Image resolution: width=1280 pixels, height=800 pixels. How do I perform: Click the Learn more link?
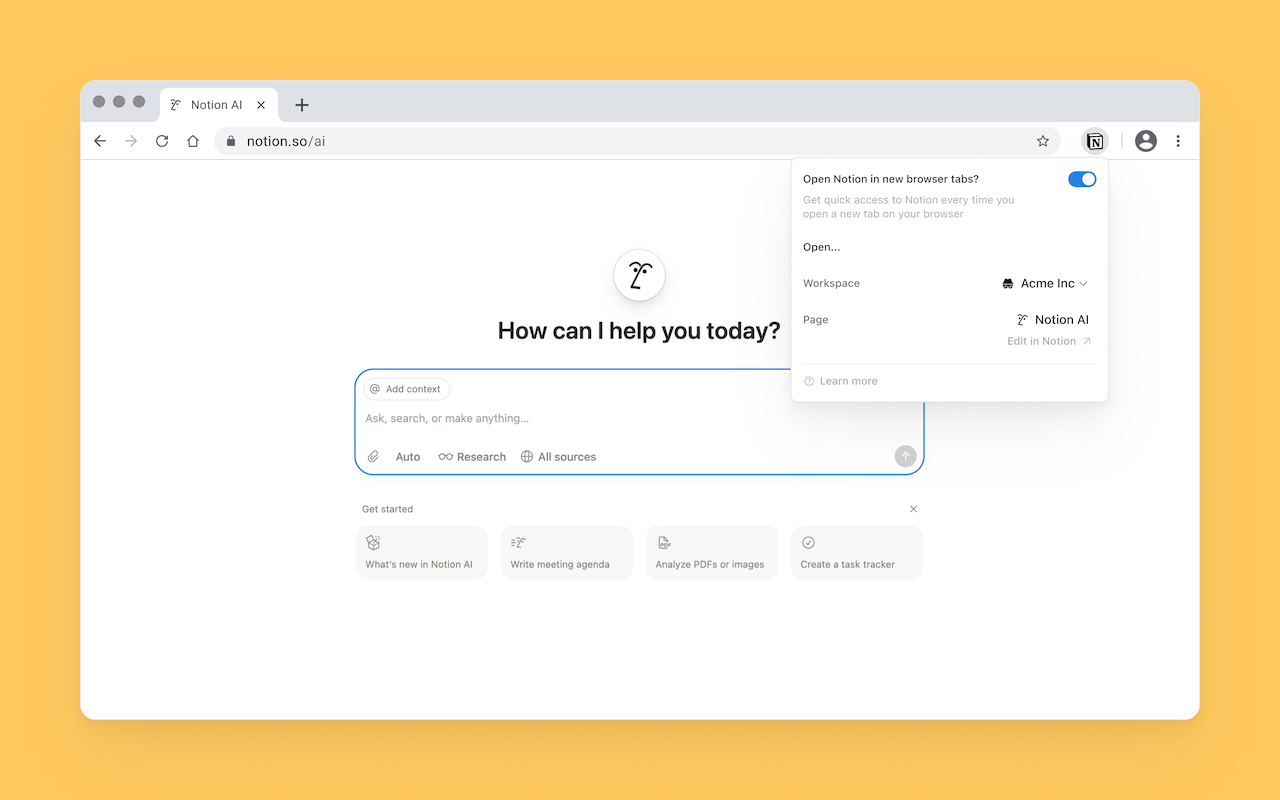(x=848, y=380)
